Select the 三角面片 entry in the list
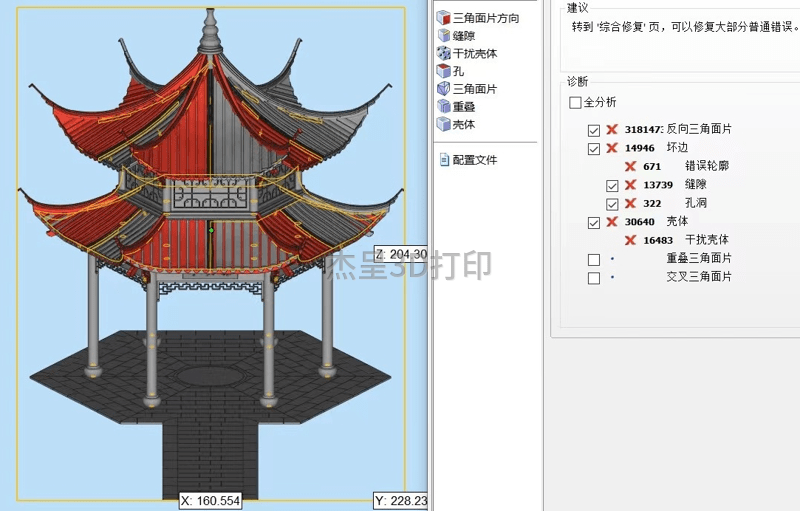Image resolution: width=800 pixels, height=511 pixels. point(475,89)
